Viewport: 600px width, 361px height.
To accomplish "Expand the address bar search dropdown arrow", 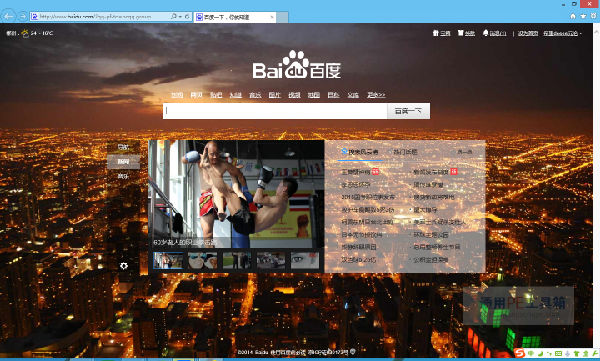I will (x=180, y=16).
